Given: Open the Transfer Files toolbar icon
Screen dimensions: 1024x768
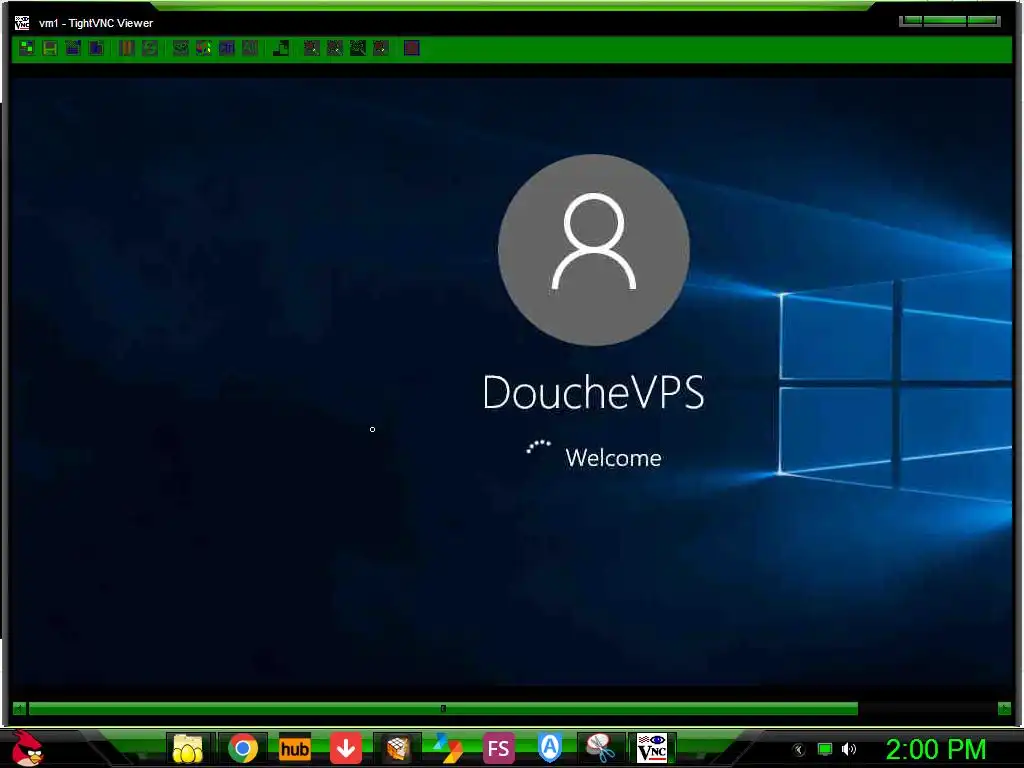Looking at the screenshot, I should tap(281, 48).
